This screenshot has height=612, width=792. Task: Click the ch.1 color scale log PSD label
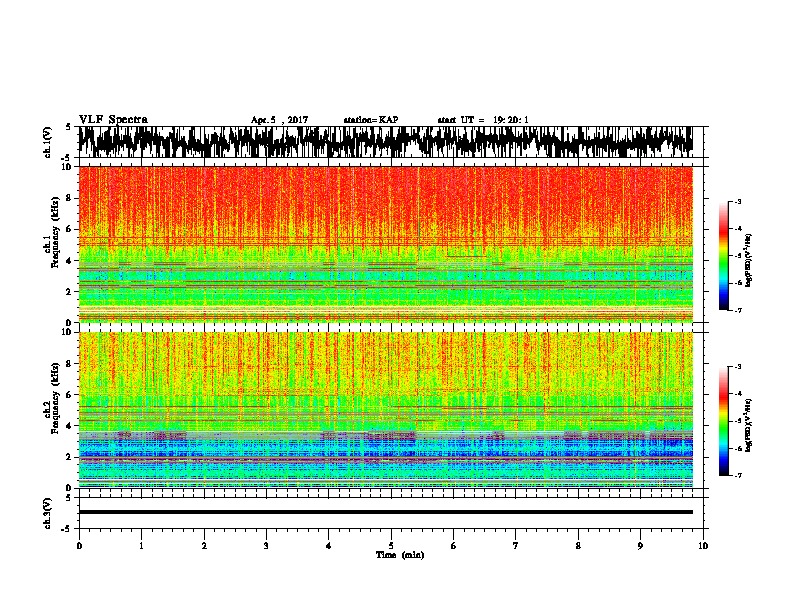tap(749, 261)
